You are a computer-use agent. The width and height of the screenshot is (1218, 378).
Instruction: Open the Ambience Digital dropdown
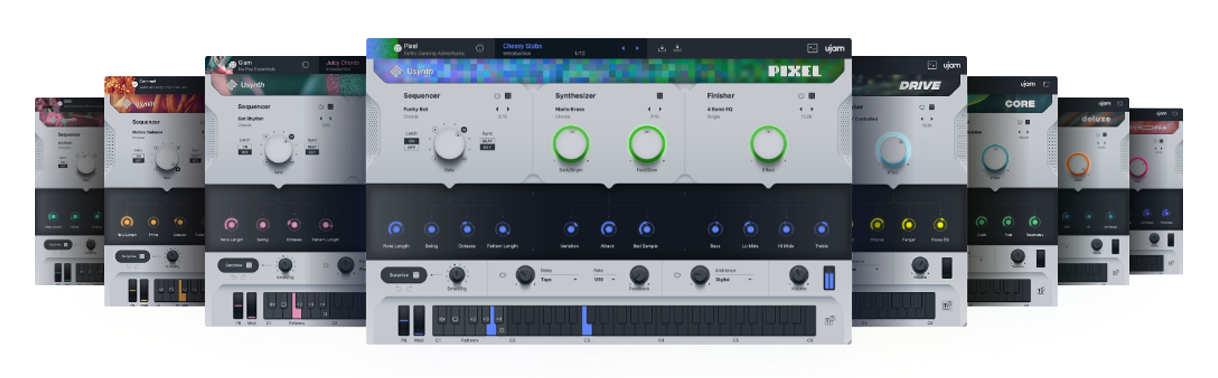[x=732, y=280]
